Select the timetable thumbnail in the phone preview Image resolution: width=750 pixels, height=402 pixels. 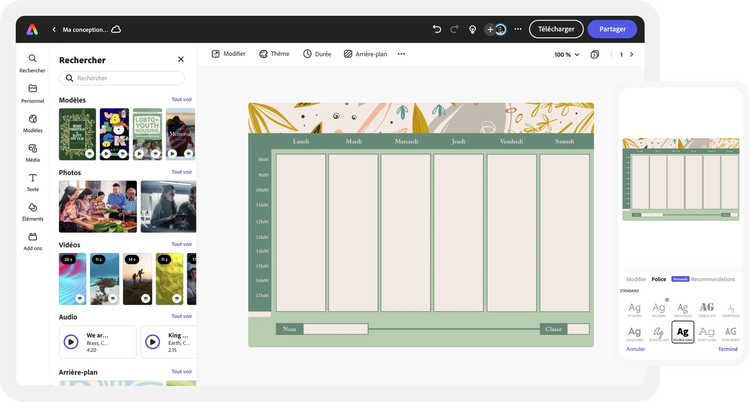[681, 180]
